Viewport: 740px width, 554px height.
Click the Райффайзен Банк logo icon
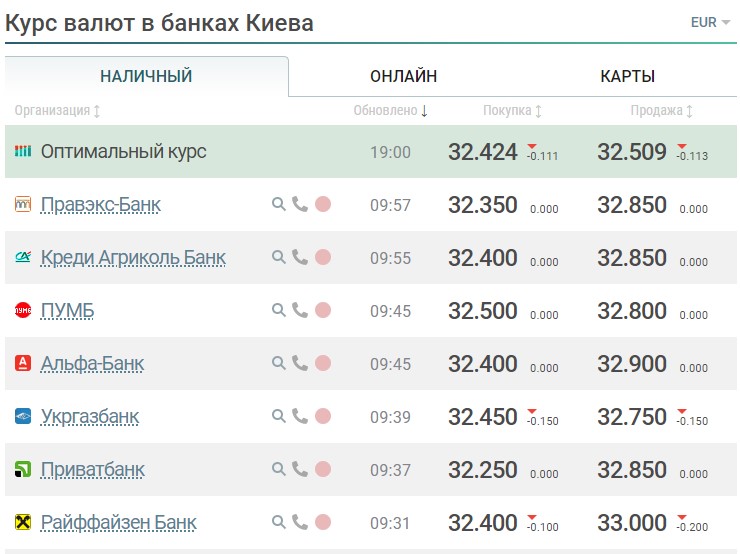(23, 522)
